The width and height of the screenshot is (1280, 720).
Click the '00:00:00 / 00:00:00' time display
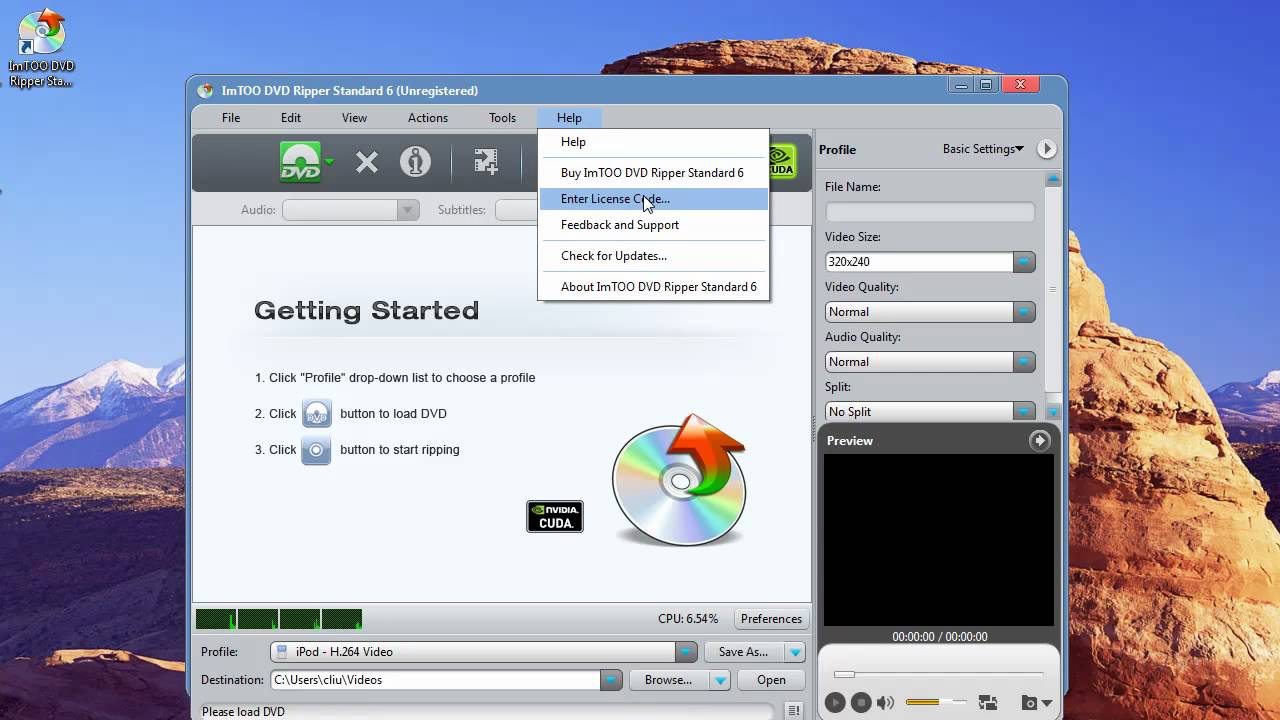[940, 637]
